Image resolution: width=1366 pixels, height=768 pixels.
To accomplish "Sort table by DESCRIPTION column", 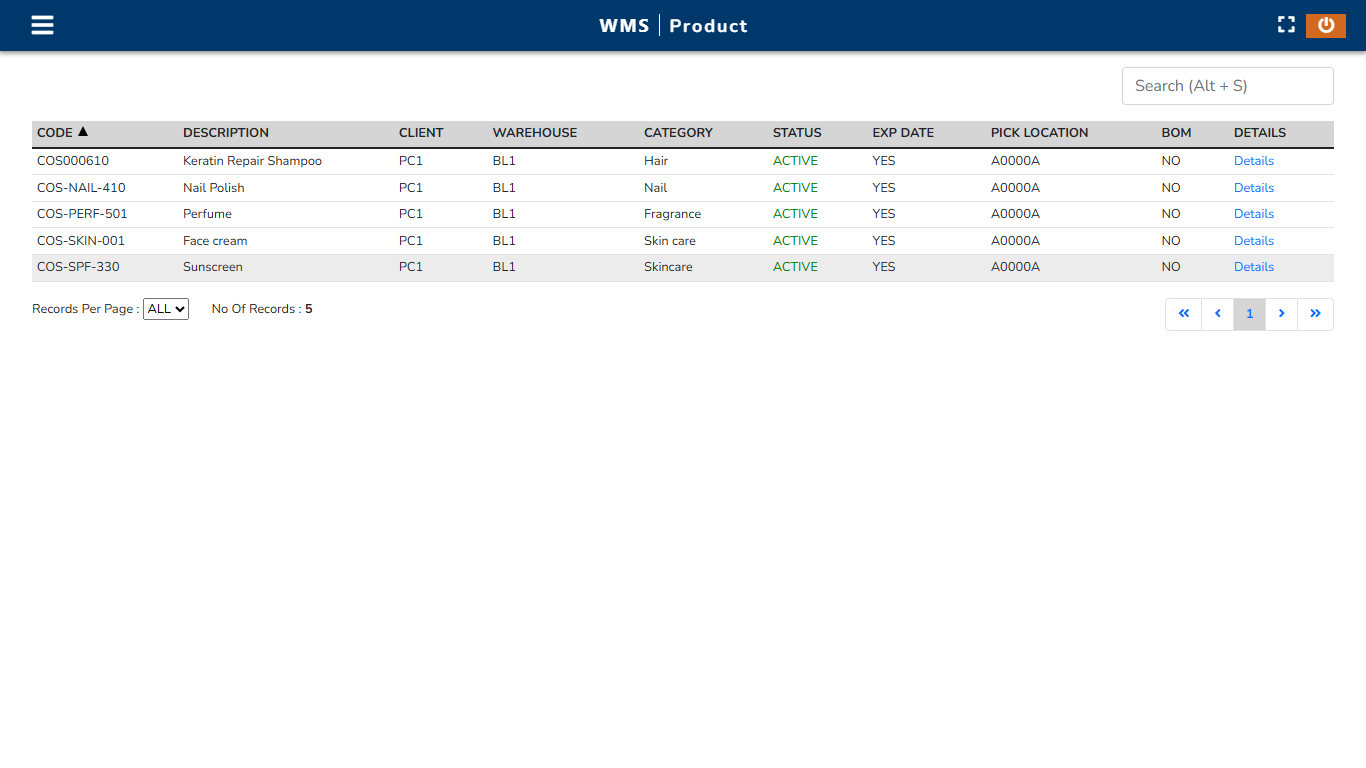I will pyautogui.click(x=226, y=133).
